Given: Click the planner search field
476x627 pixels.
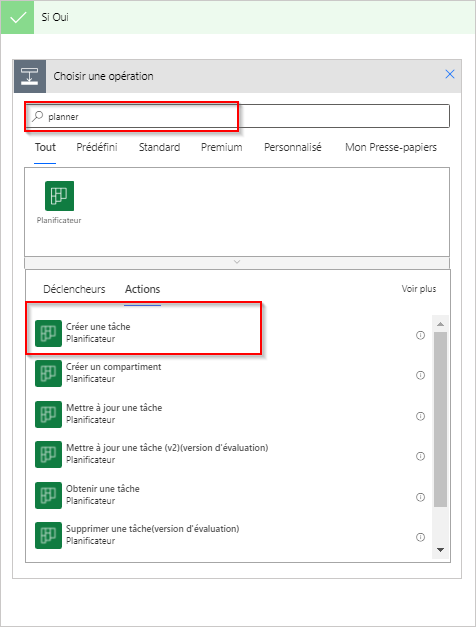Looking at the screenshot, I should point(237,116).
